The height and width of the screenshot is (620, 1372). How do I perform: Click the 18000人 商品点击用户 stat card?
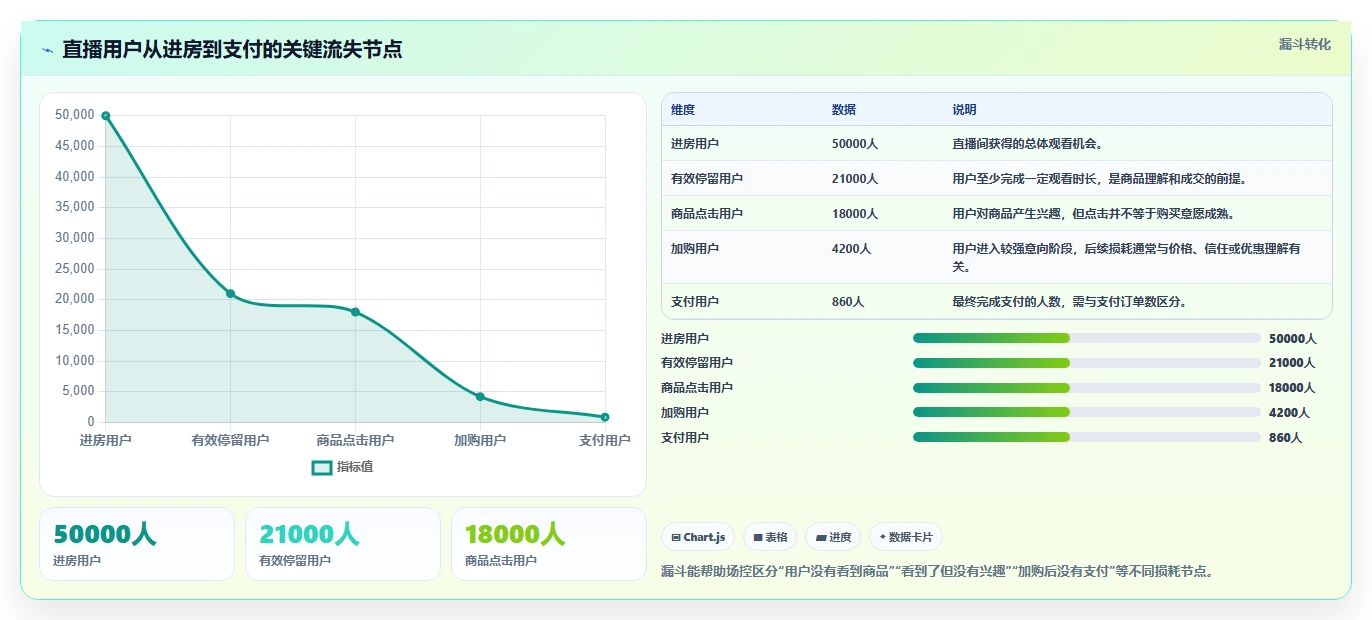[x=549, y=544]
